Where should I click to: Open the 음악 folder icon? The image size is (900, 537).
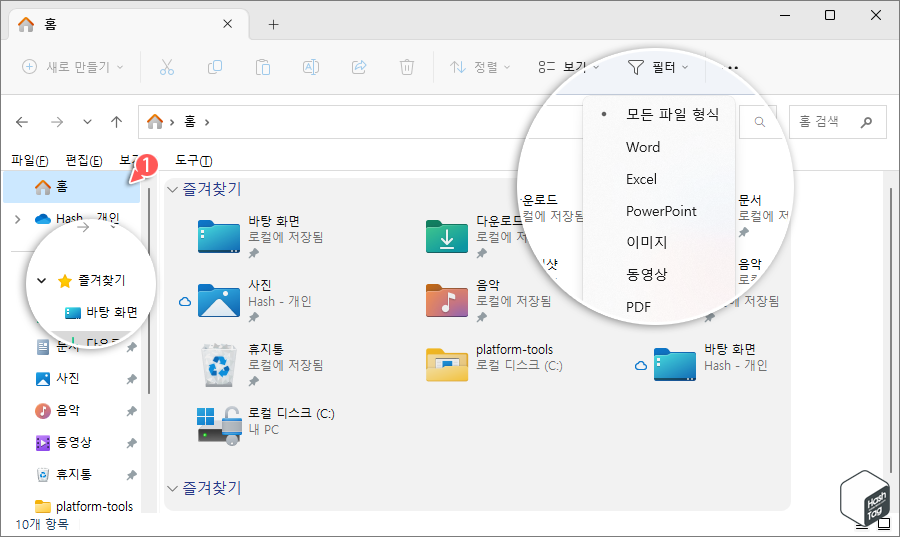point(447,301)
